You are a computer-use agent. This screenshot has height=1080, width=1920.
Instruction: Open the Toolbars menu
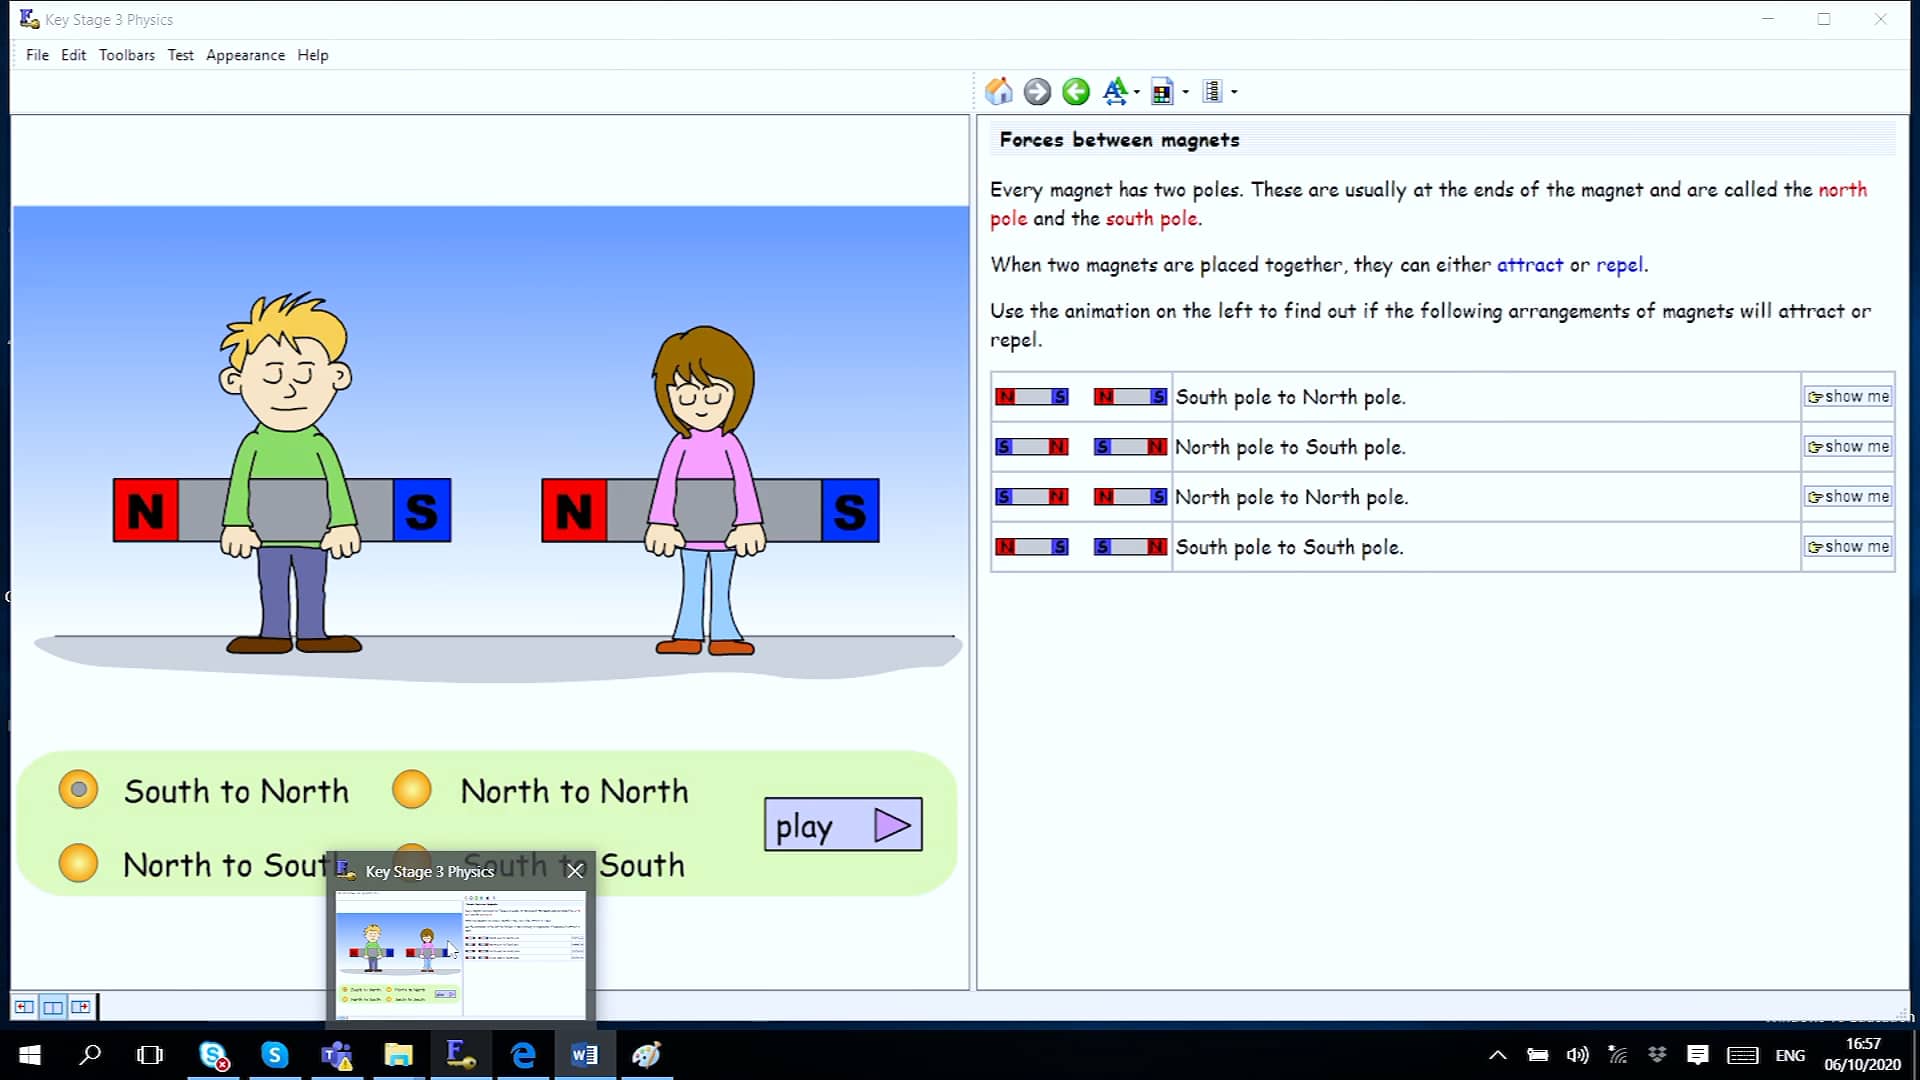tap(127, 55)
